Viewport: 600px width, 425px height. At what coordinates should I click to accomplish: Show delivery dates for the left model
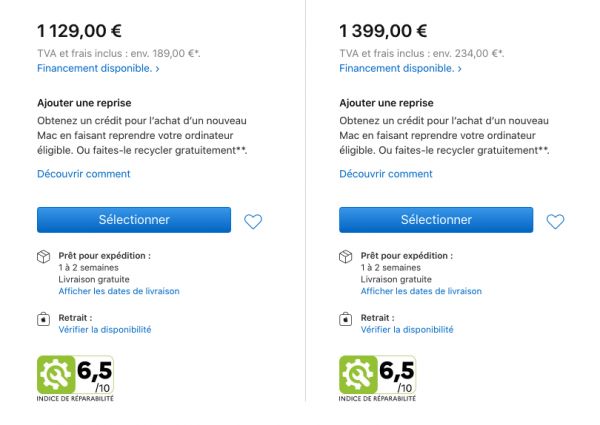tap(119, 291)
